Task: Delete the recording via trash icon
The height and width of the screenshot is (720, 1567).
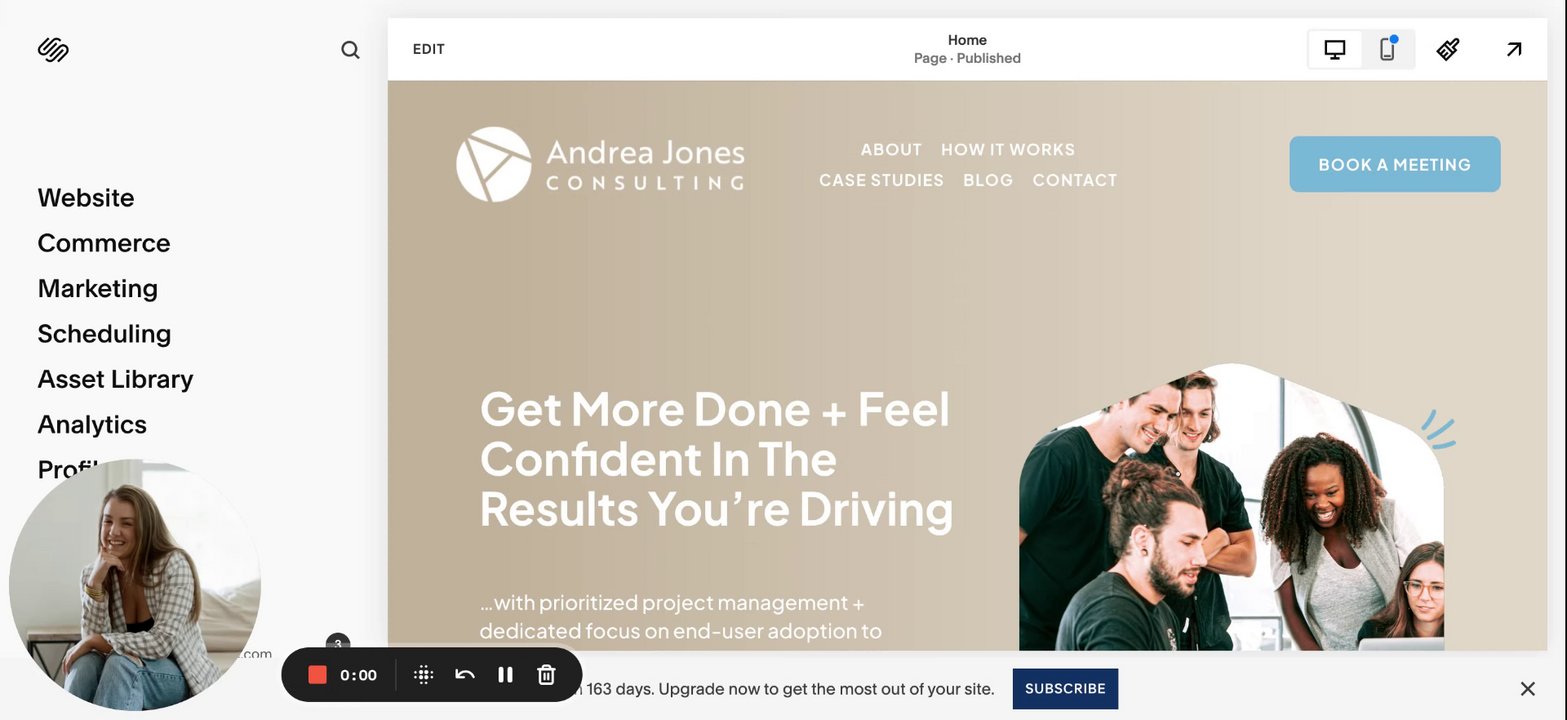Action: pyautogui.click(x=546, y=675)
